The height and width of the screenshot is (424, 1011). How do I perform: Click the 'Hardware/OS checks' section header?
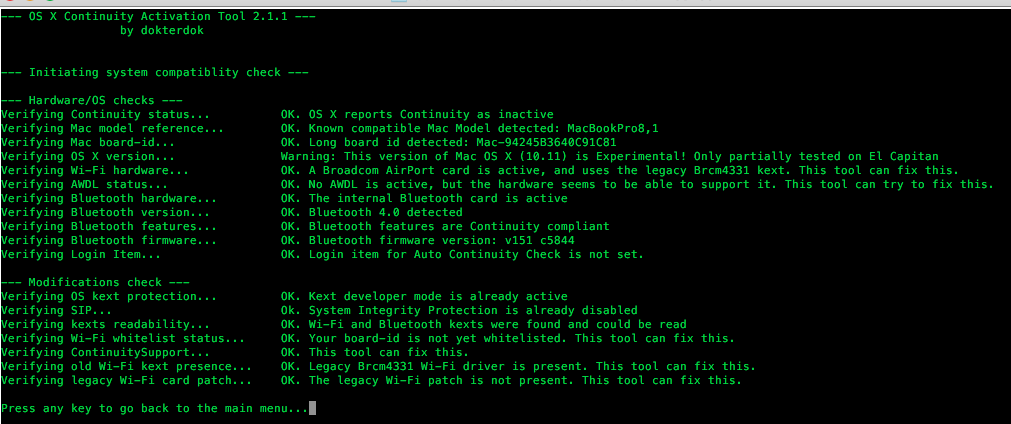tap(92, 100)
